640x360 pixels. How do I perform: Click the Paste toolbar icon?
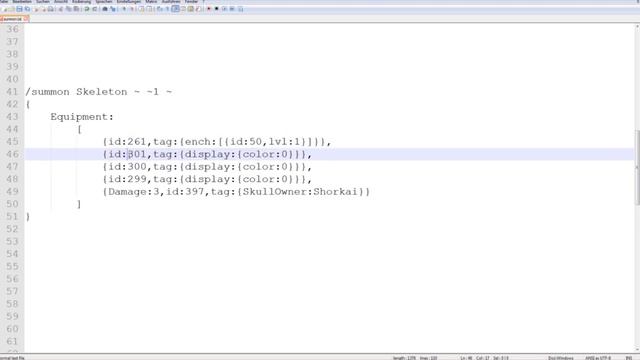point(76,9)
